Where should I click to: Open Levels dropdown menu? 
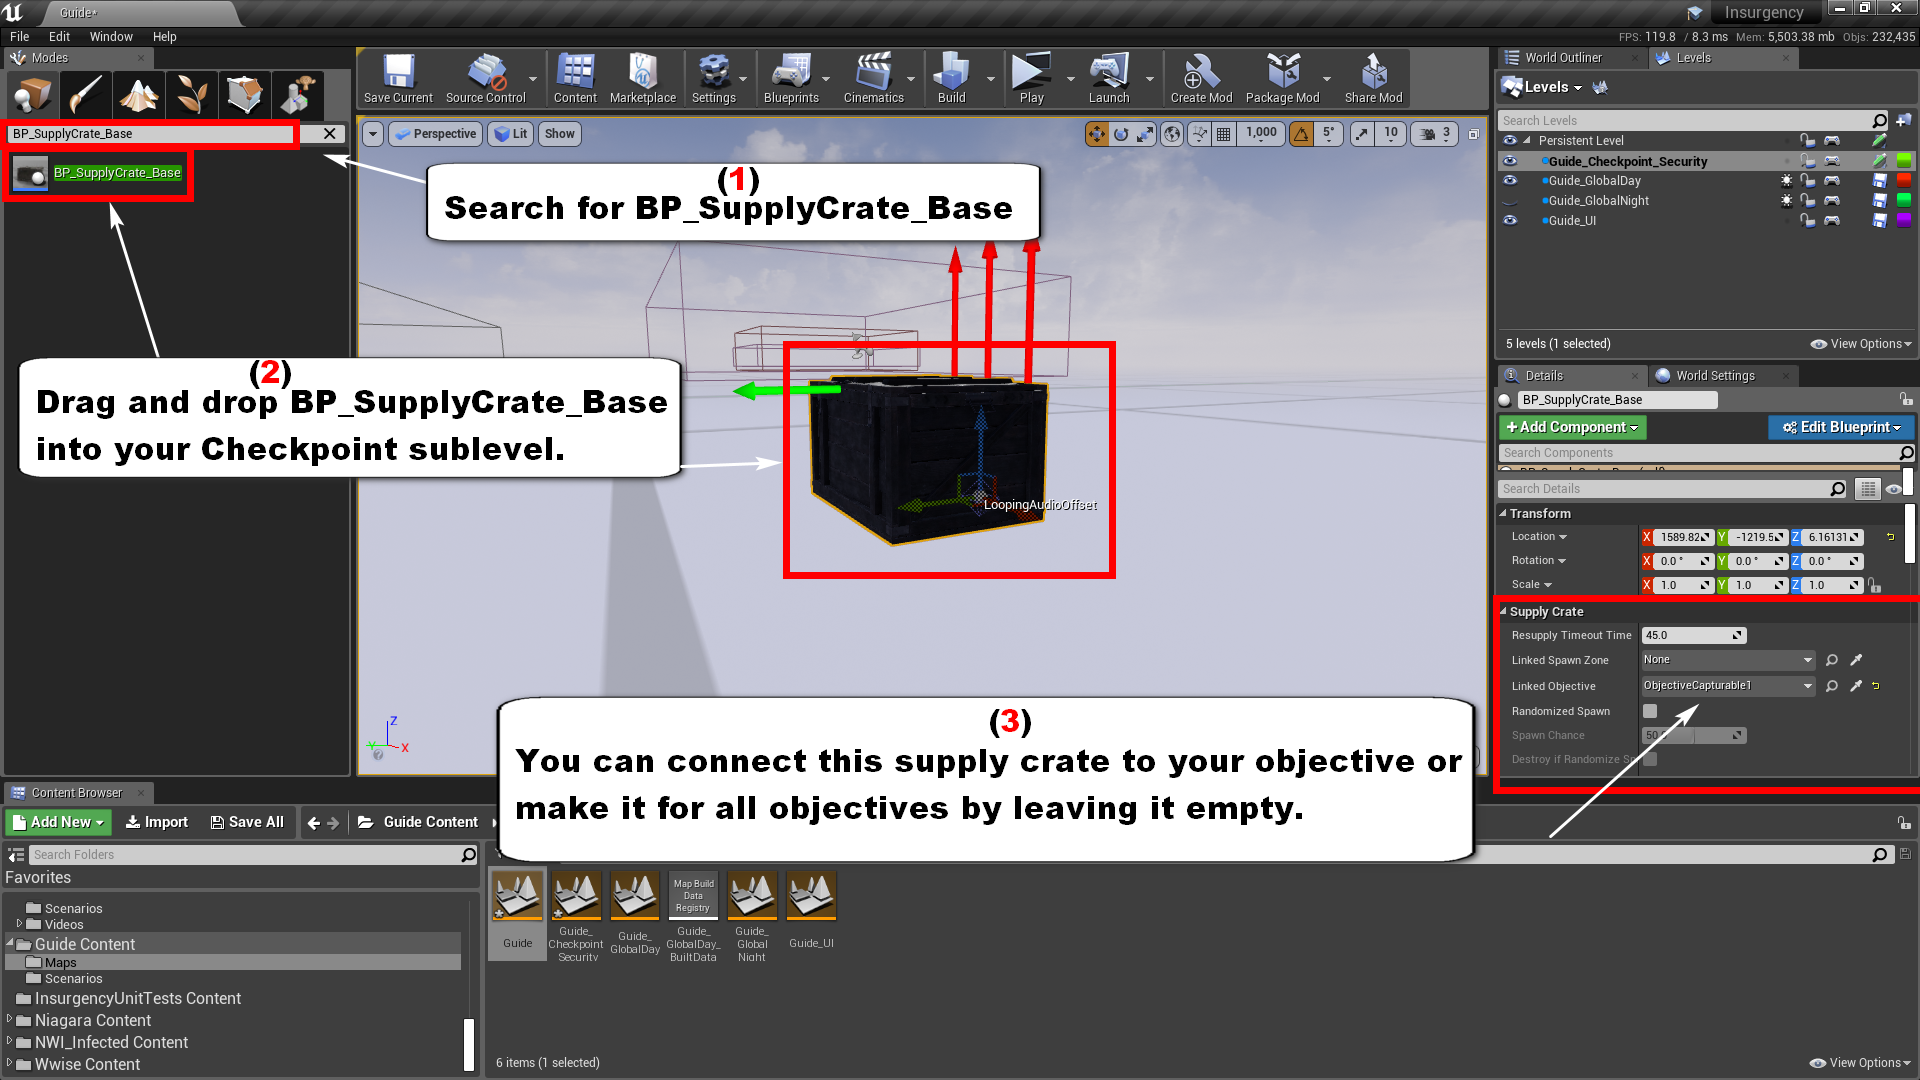pos(1552,87)
